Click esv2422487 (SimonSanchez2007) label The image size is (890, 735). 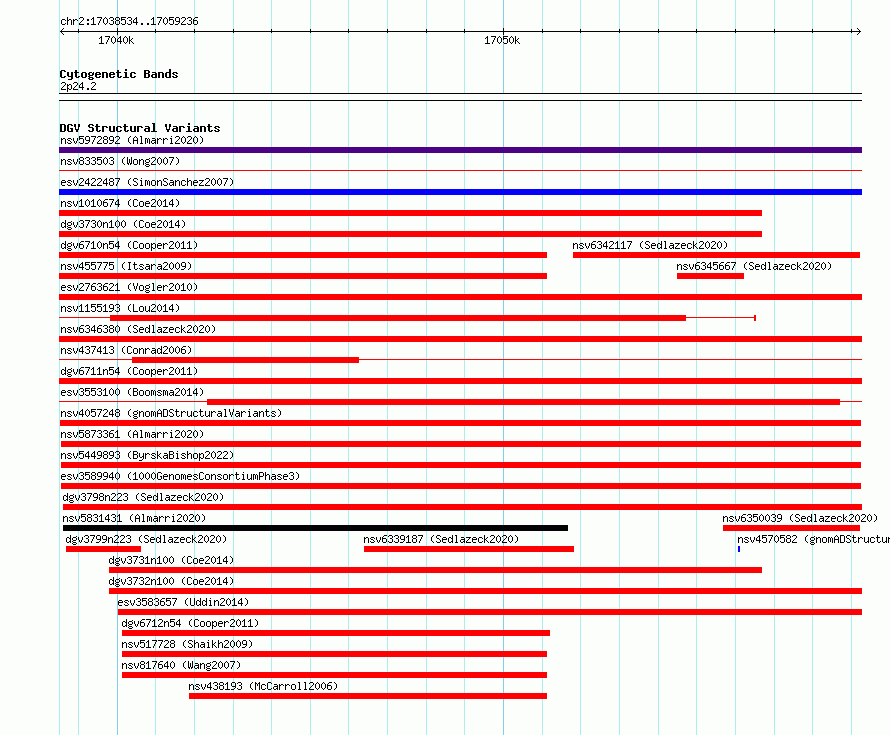point(147,182)
